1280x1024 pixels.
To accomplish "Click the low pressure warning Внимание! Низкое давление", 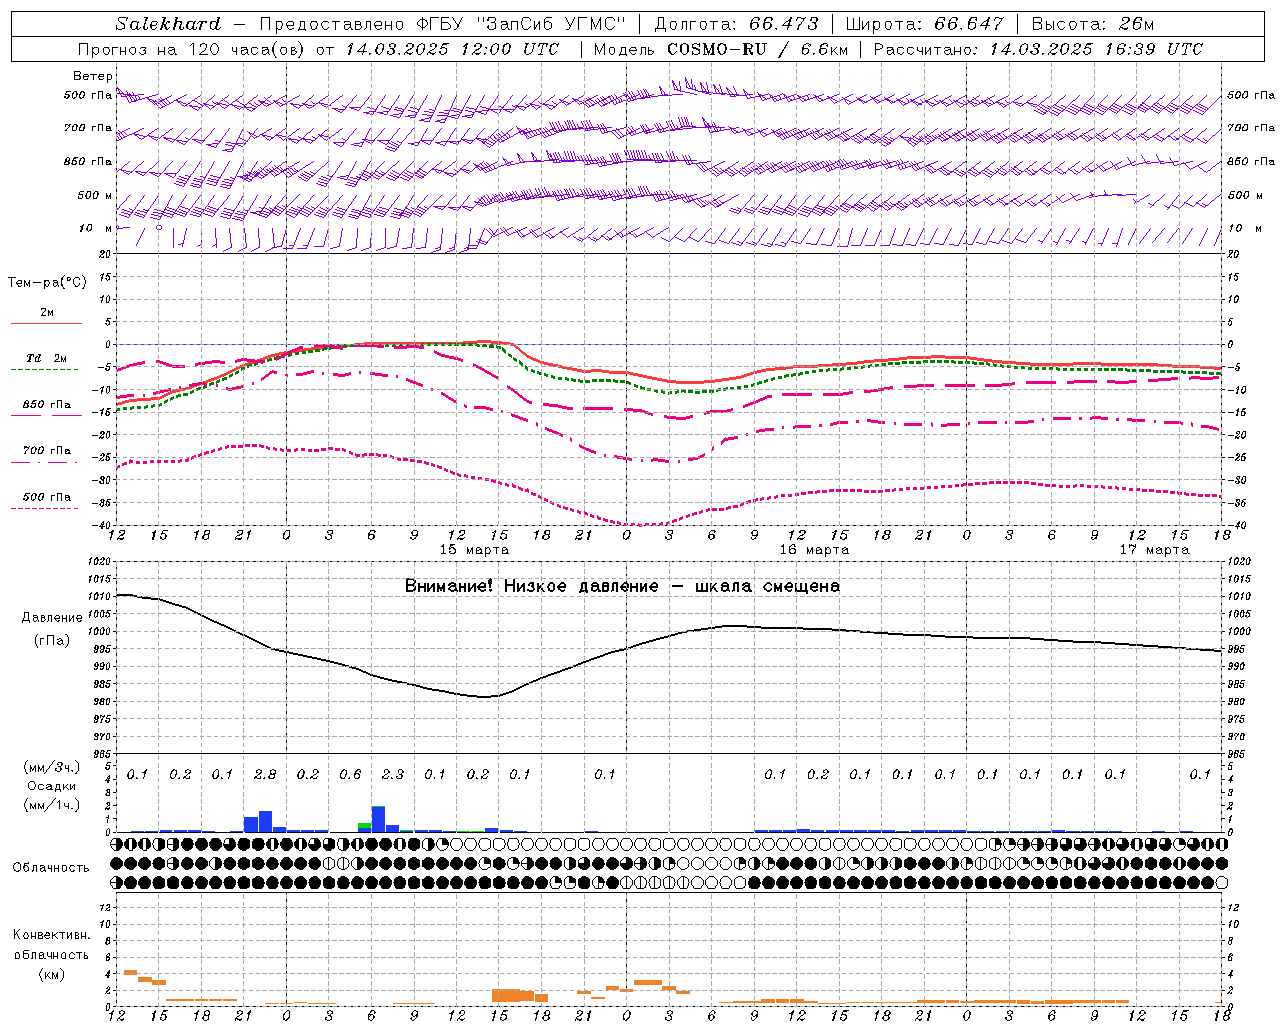I will [x=531, y=586].
